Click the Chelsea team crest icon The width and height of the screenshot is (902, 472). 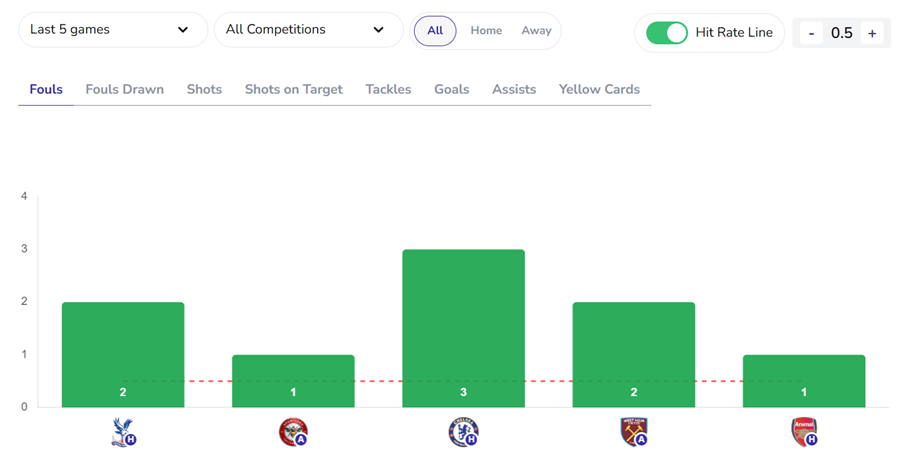pyautogui.click(x=463, y=431)
